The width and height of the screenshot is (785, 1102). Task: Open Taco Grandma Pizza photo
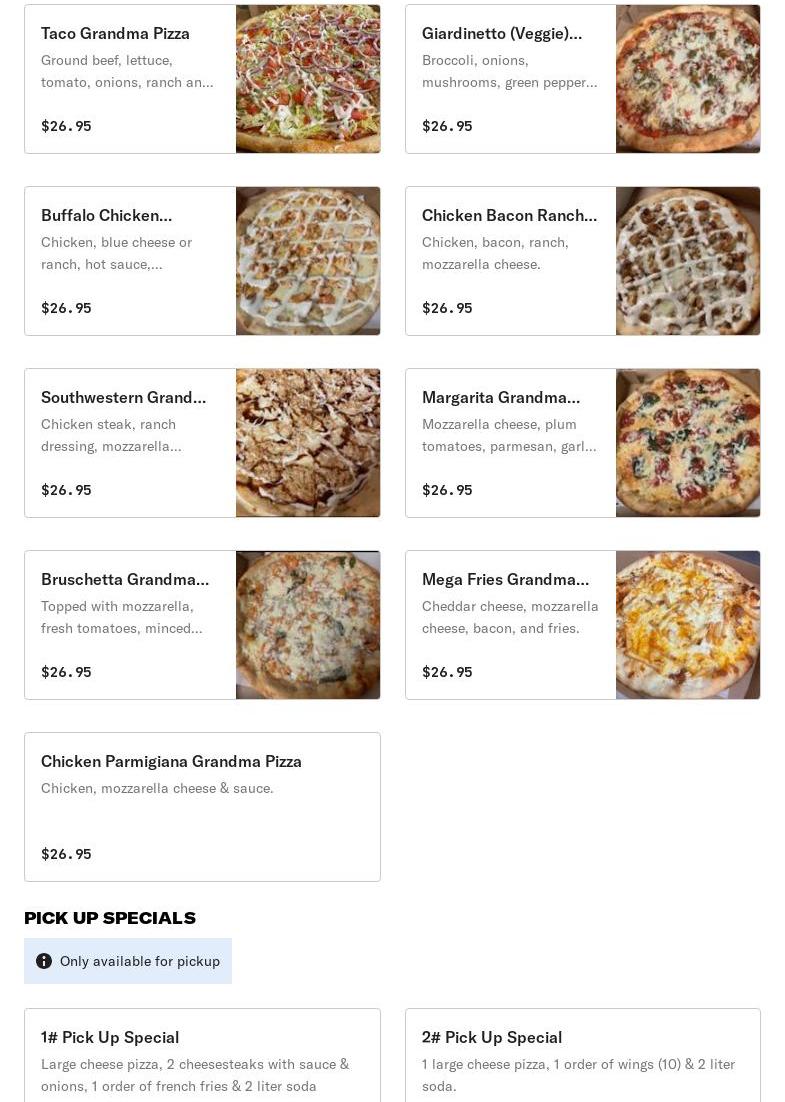click(308, 79)
